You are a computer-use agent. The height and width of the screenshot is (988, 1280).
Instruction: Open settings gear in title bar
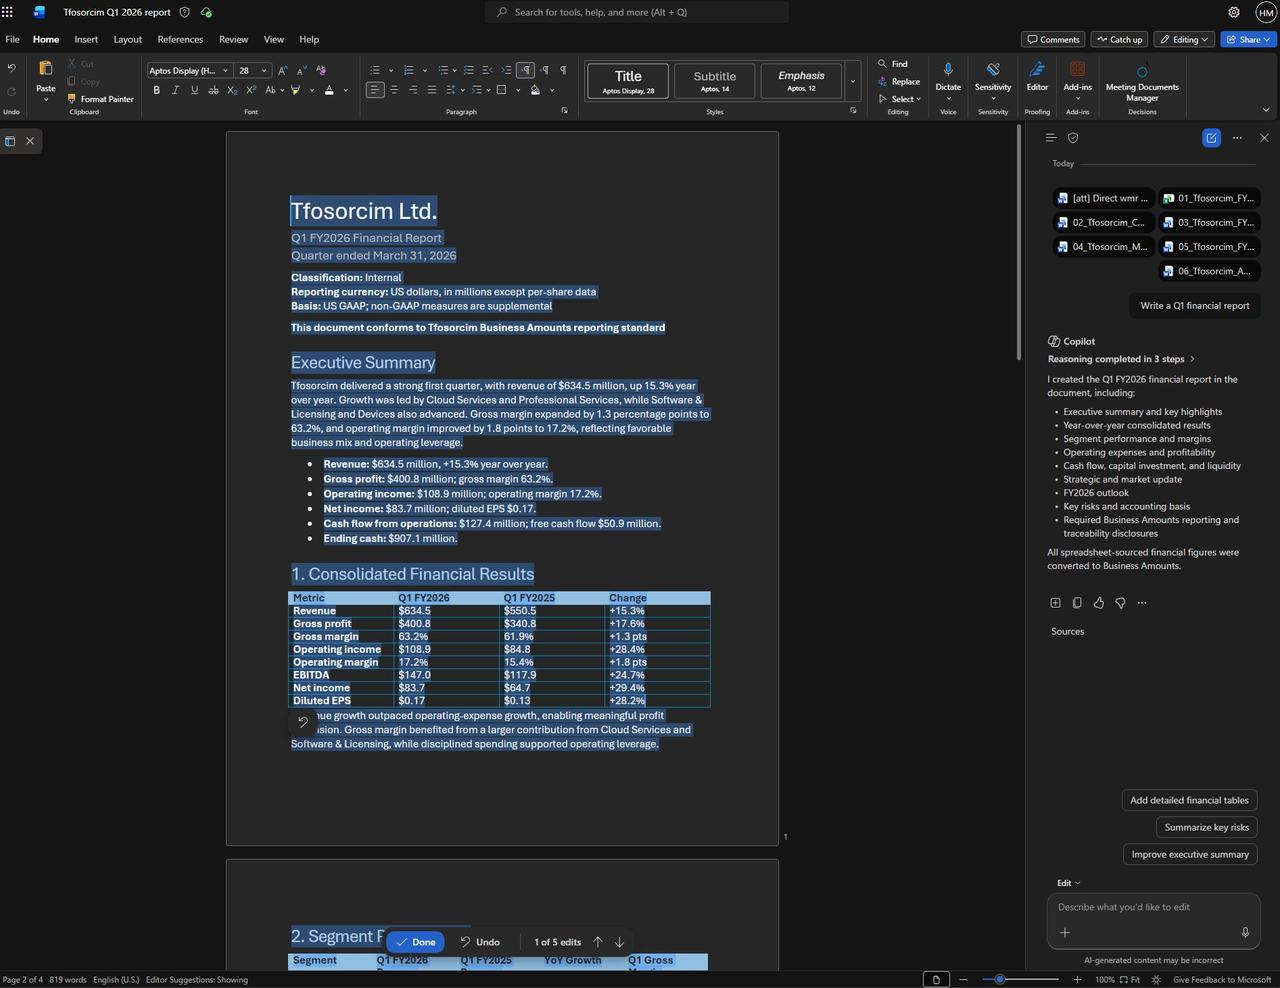1234,12
